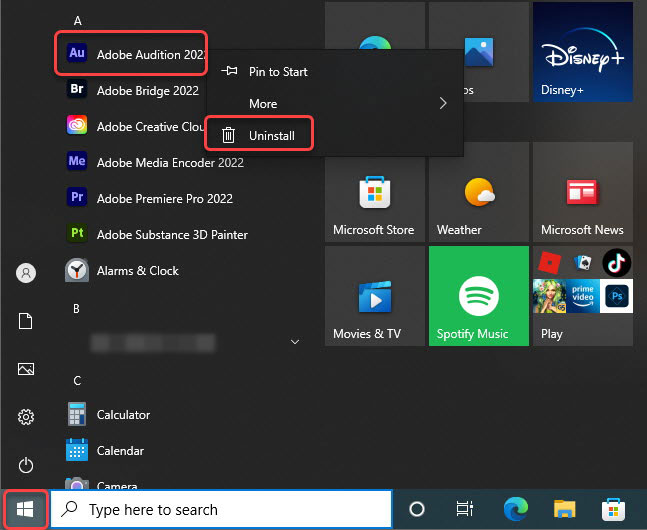This screenshot has width=647, height=530.
Task: Open the Weather tile
Action: pos(479,192)
